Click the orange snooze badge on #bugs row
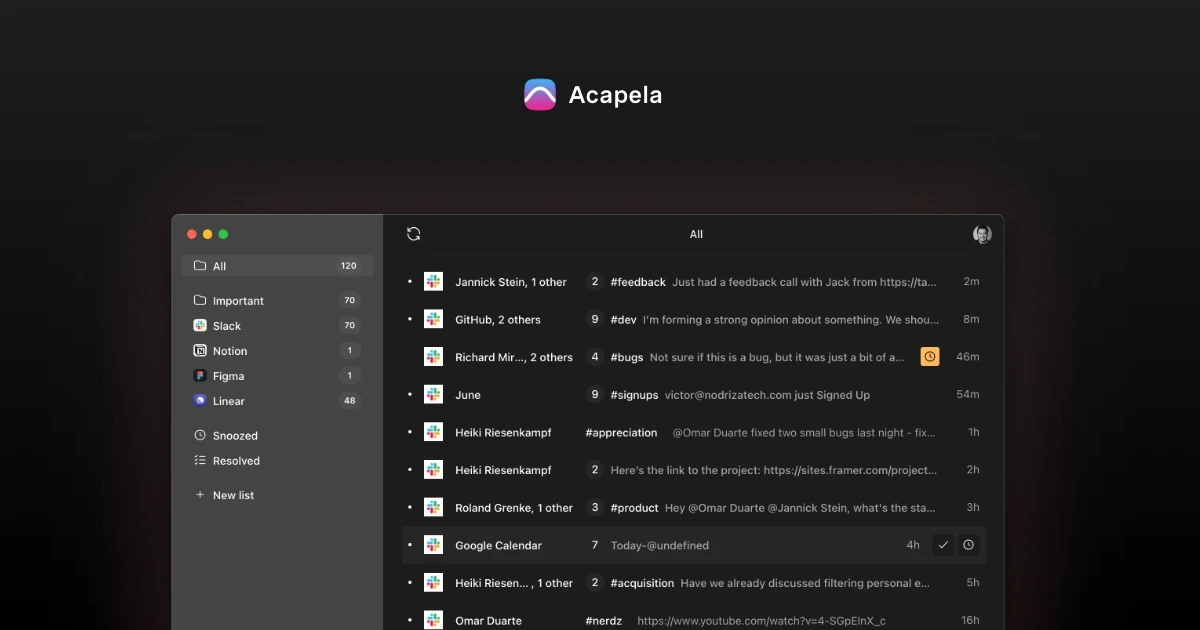The height and width of the screenshot is (630, 1200). click(x=930, y=357)
